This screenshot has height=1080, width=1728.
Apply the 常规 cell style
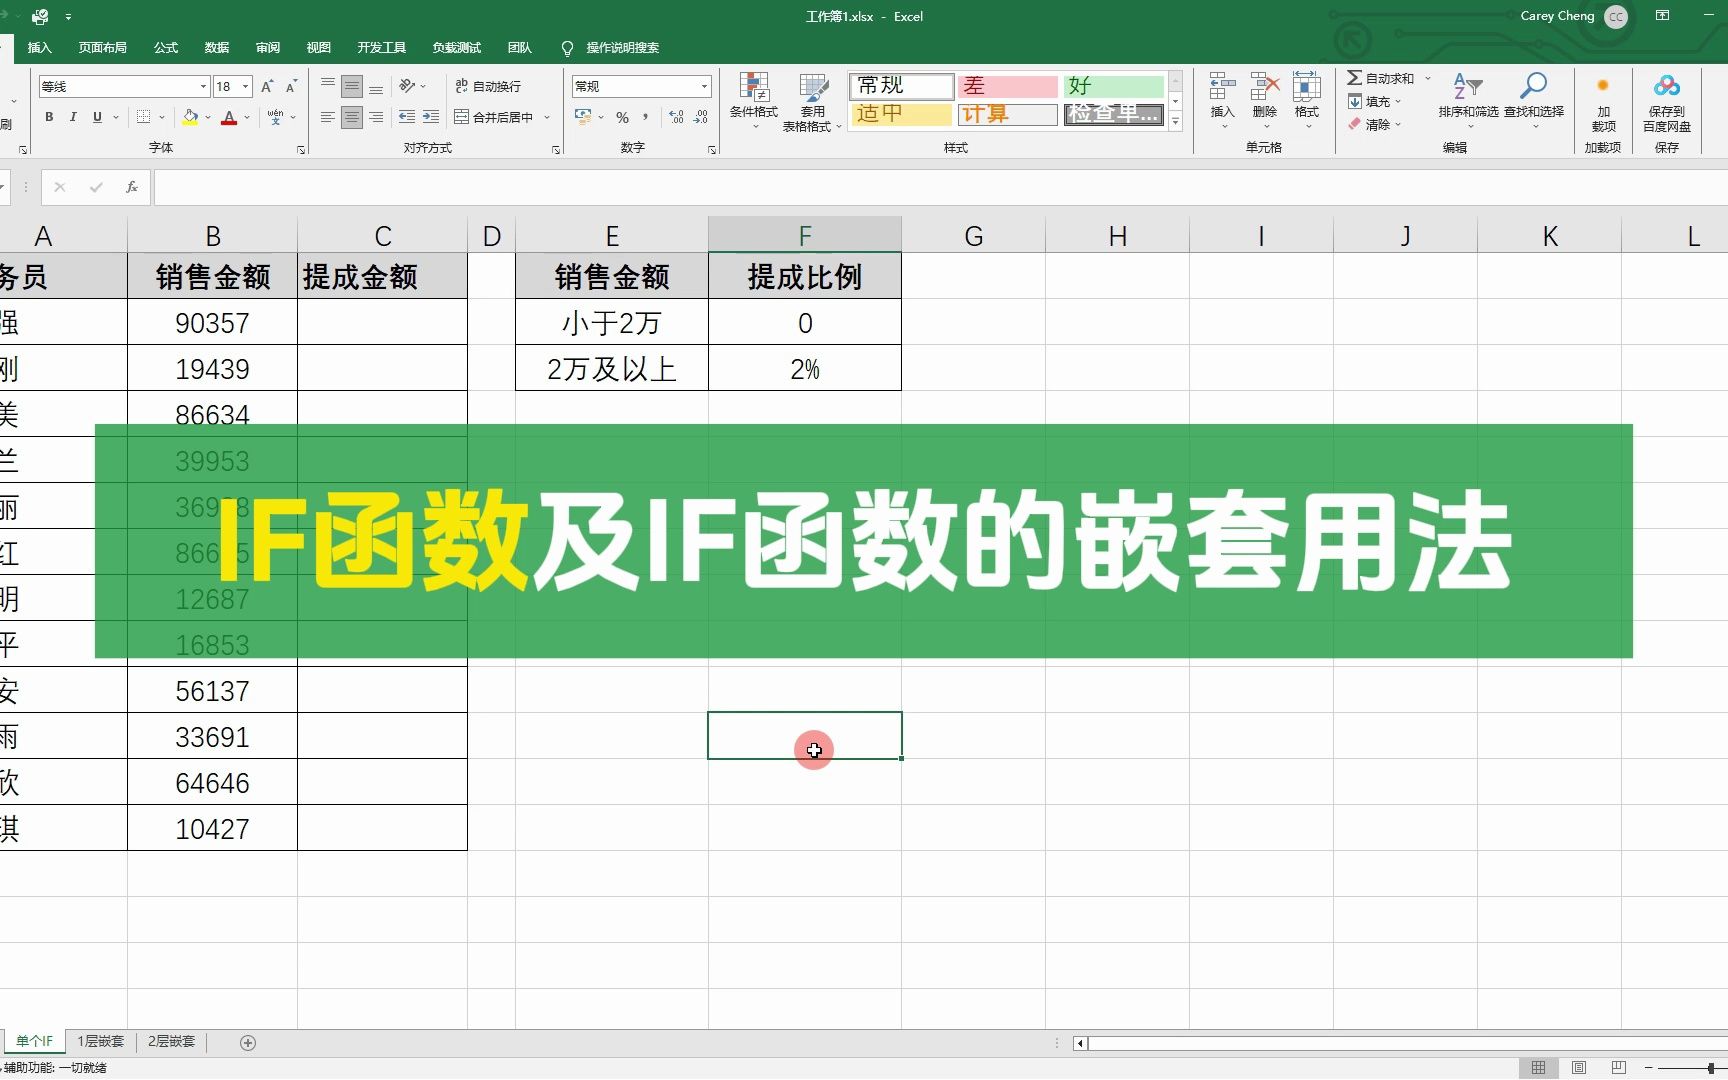(902, 86)
